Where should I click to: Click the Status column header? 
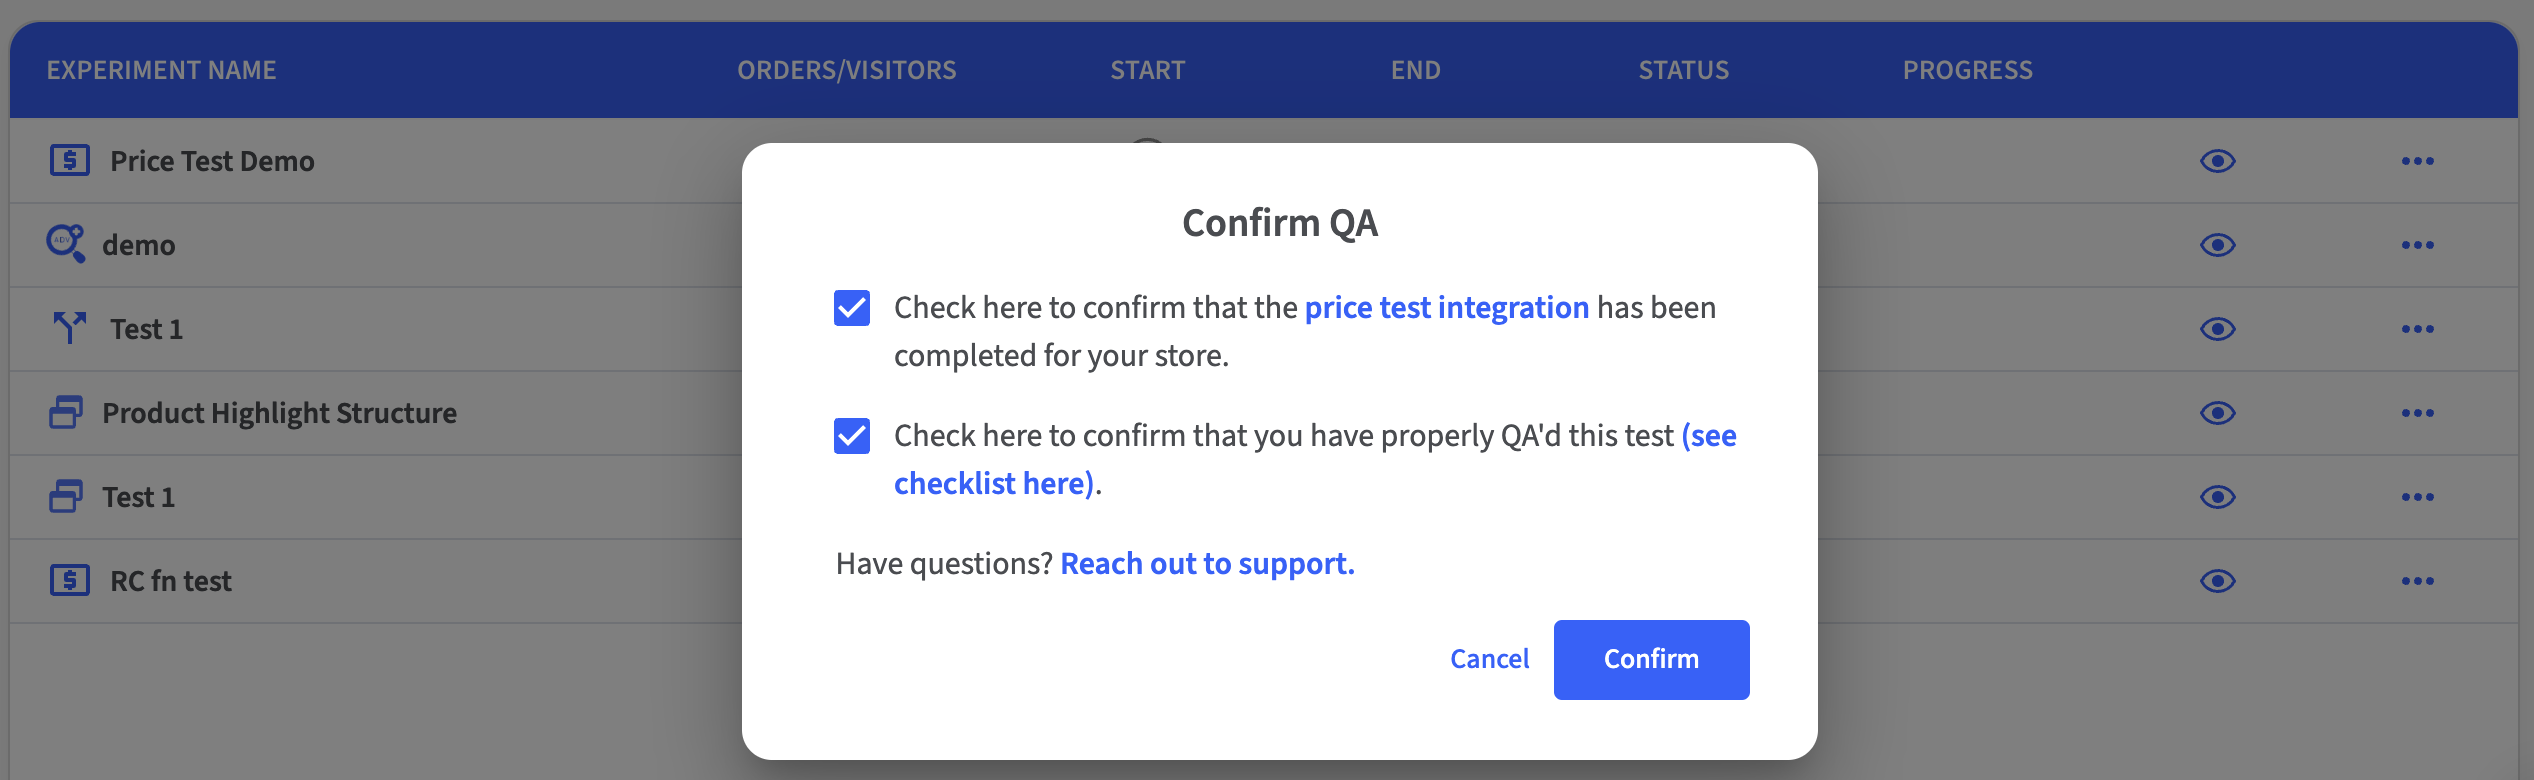pos(1683,70)
